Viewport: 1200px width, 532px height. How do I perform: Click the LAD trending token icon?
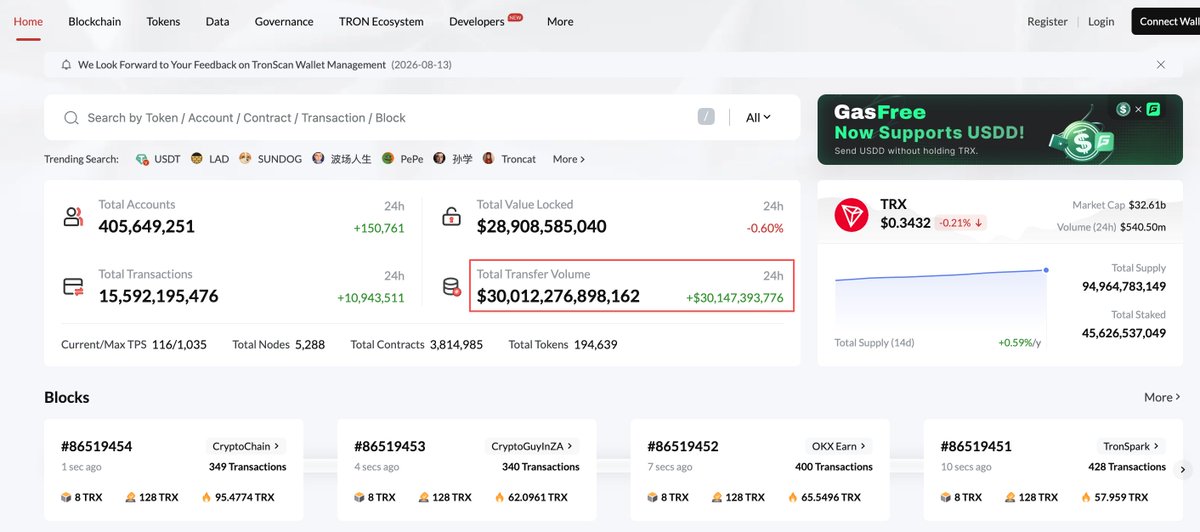(x=197, y=159)
